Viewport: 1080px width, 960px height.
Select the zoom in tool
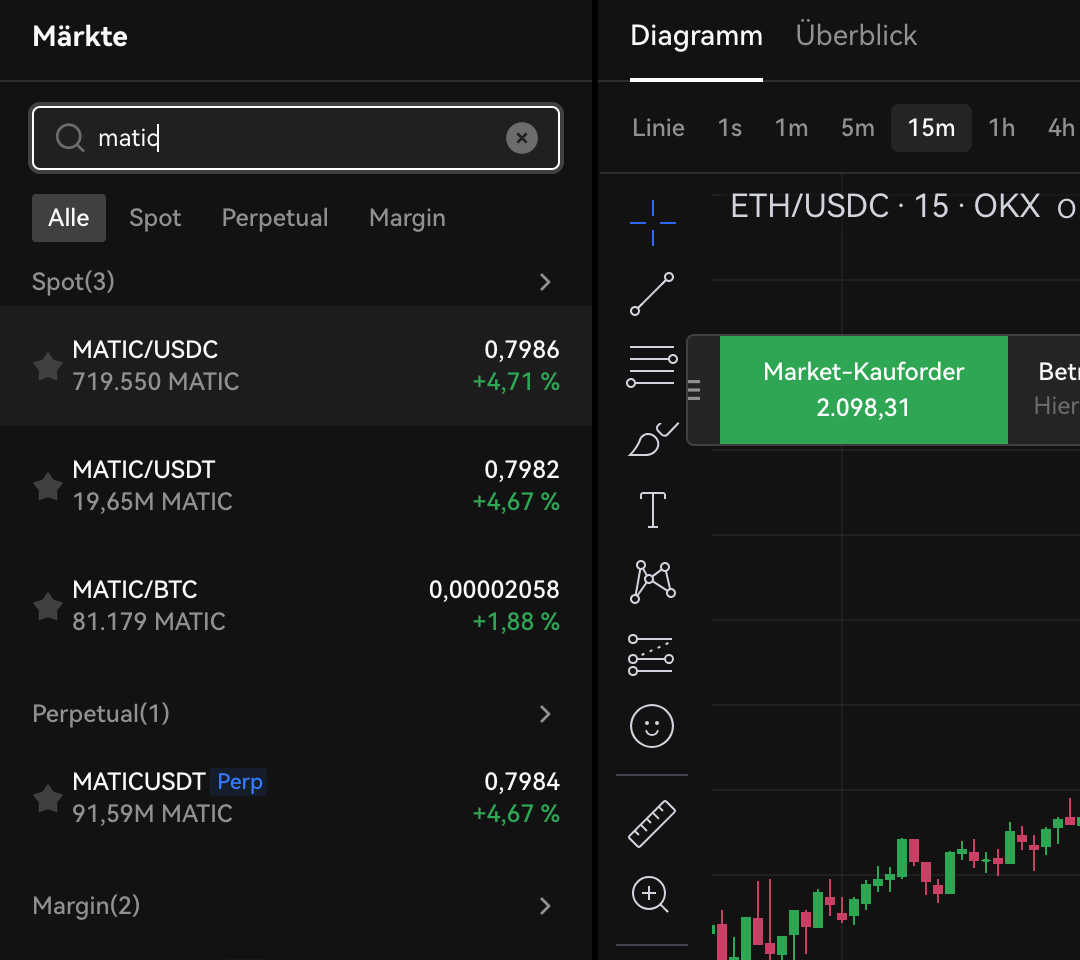pos(650,895)
